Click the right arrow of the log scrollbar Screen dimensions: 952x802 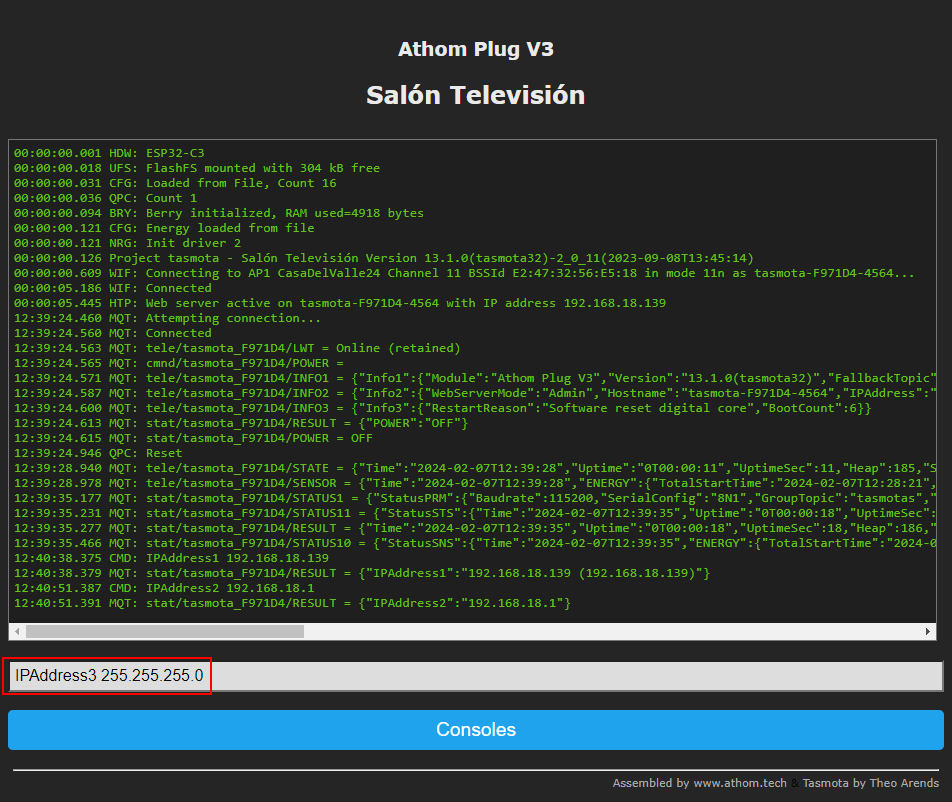pyautogui.click(x=927, y=632)
